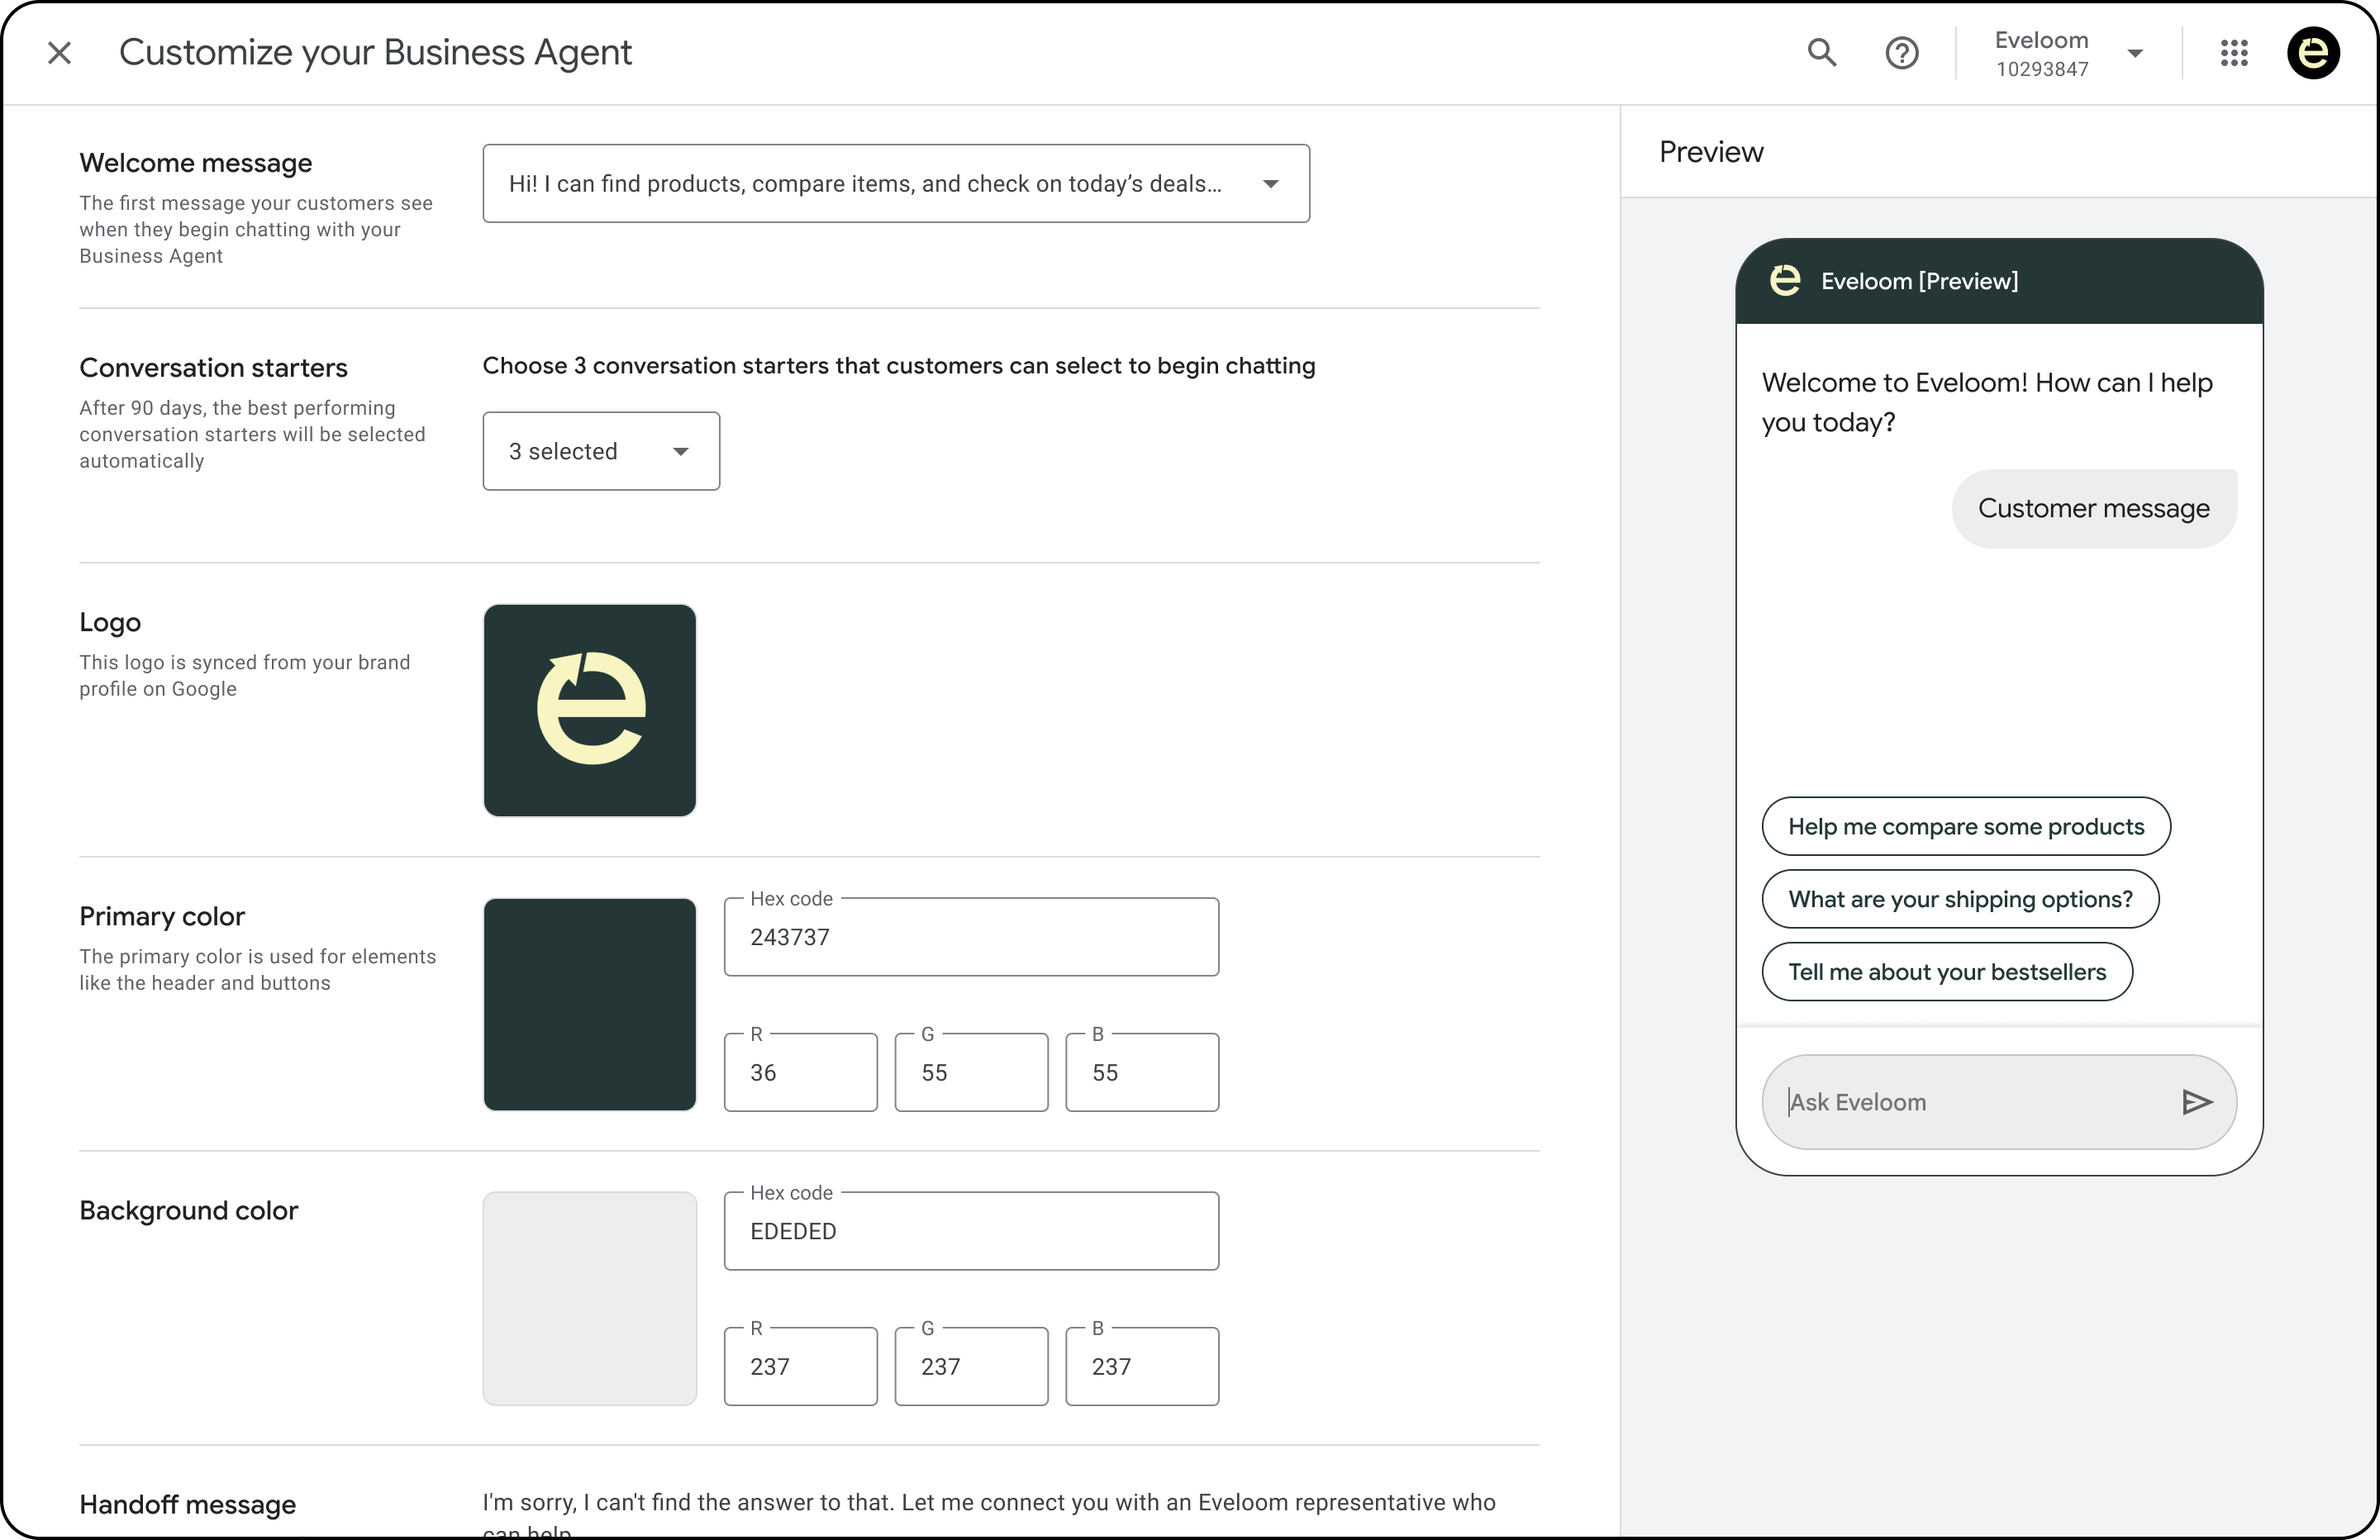Select the synced brand logo image
The width and height of the screenshot is (2380, 1540).
pos(589,711)
